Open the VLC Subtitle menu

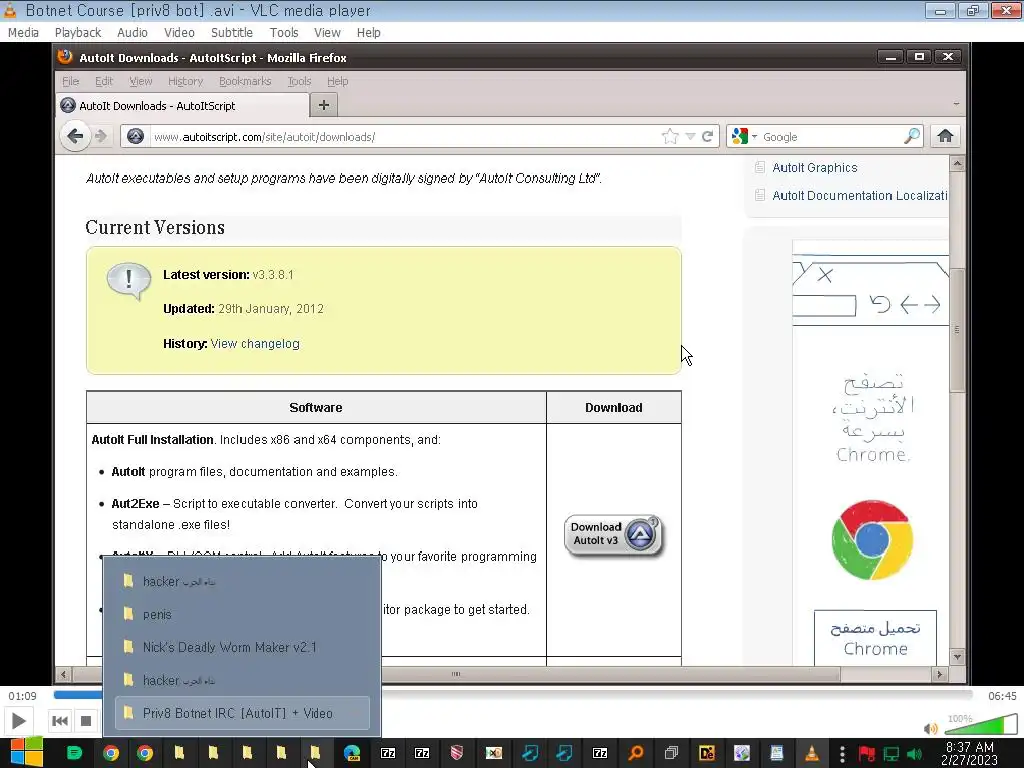click(232, 33)
